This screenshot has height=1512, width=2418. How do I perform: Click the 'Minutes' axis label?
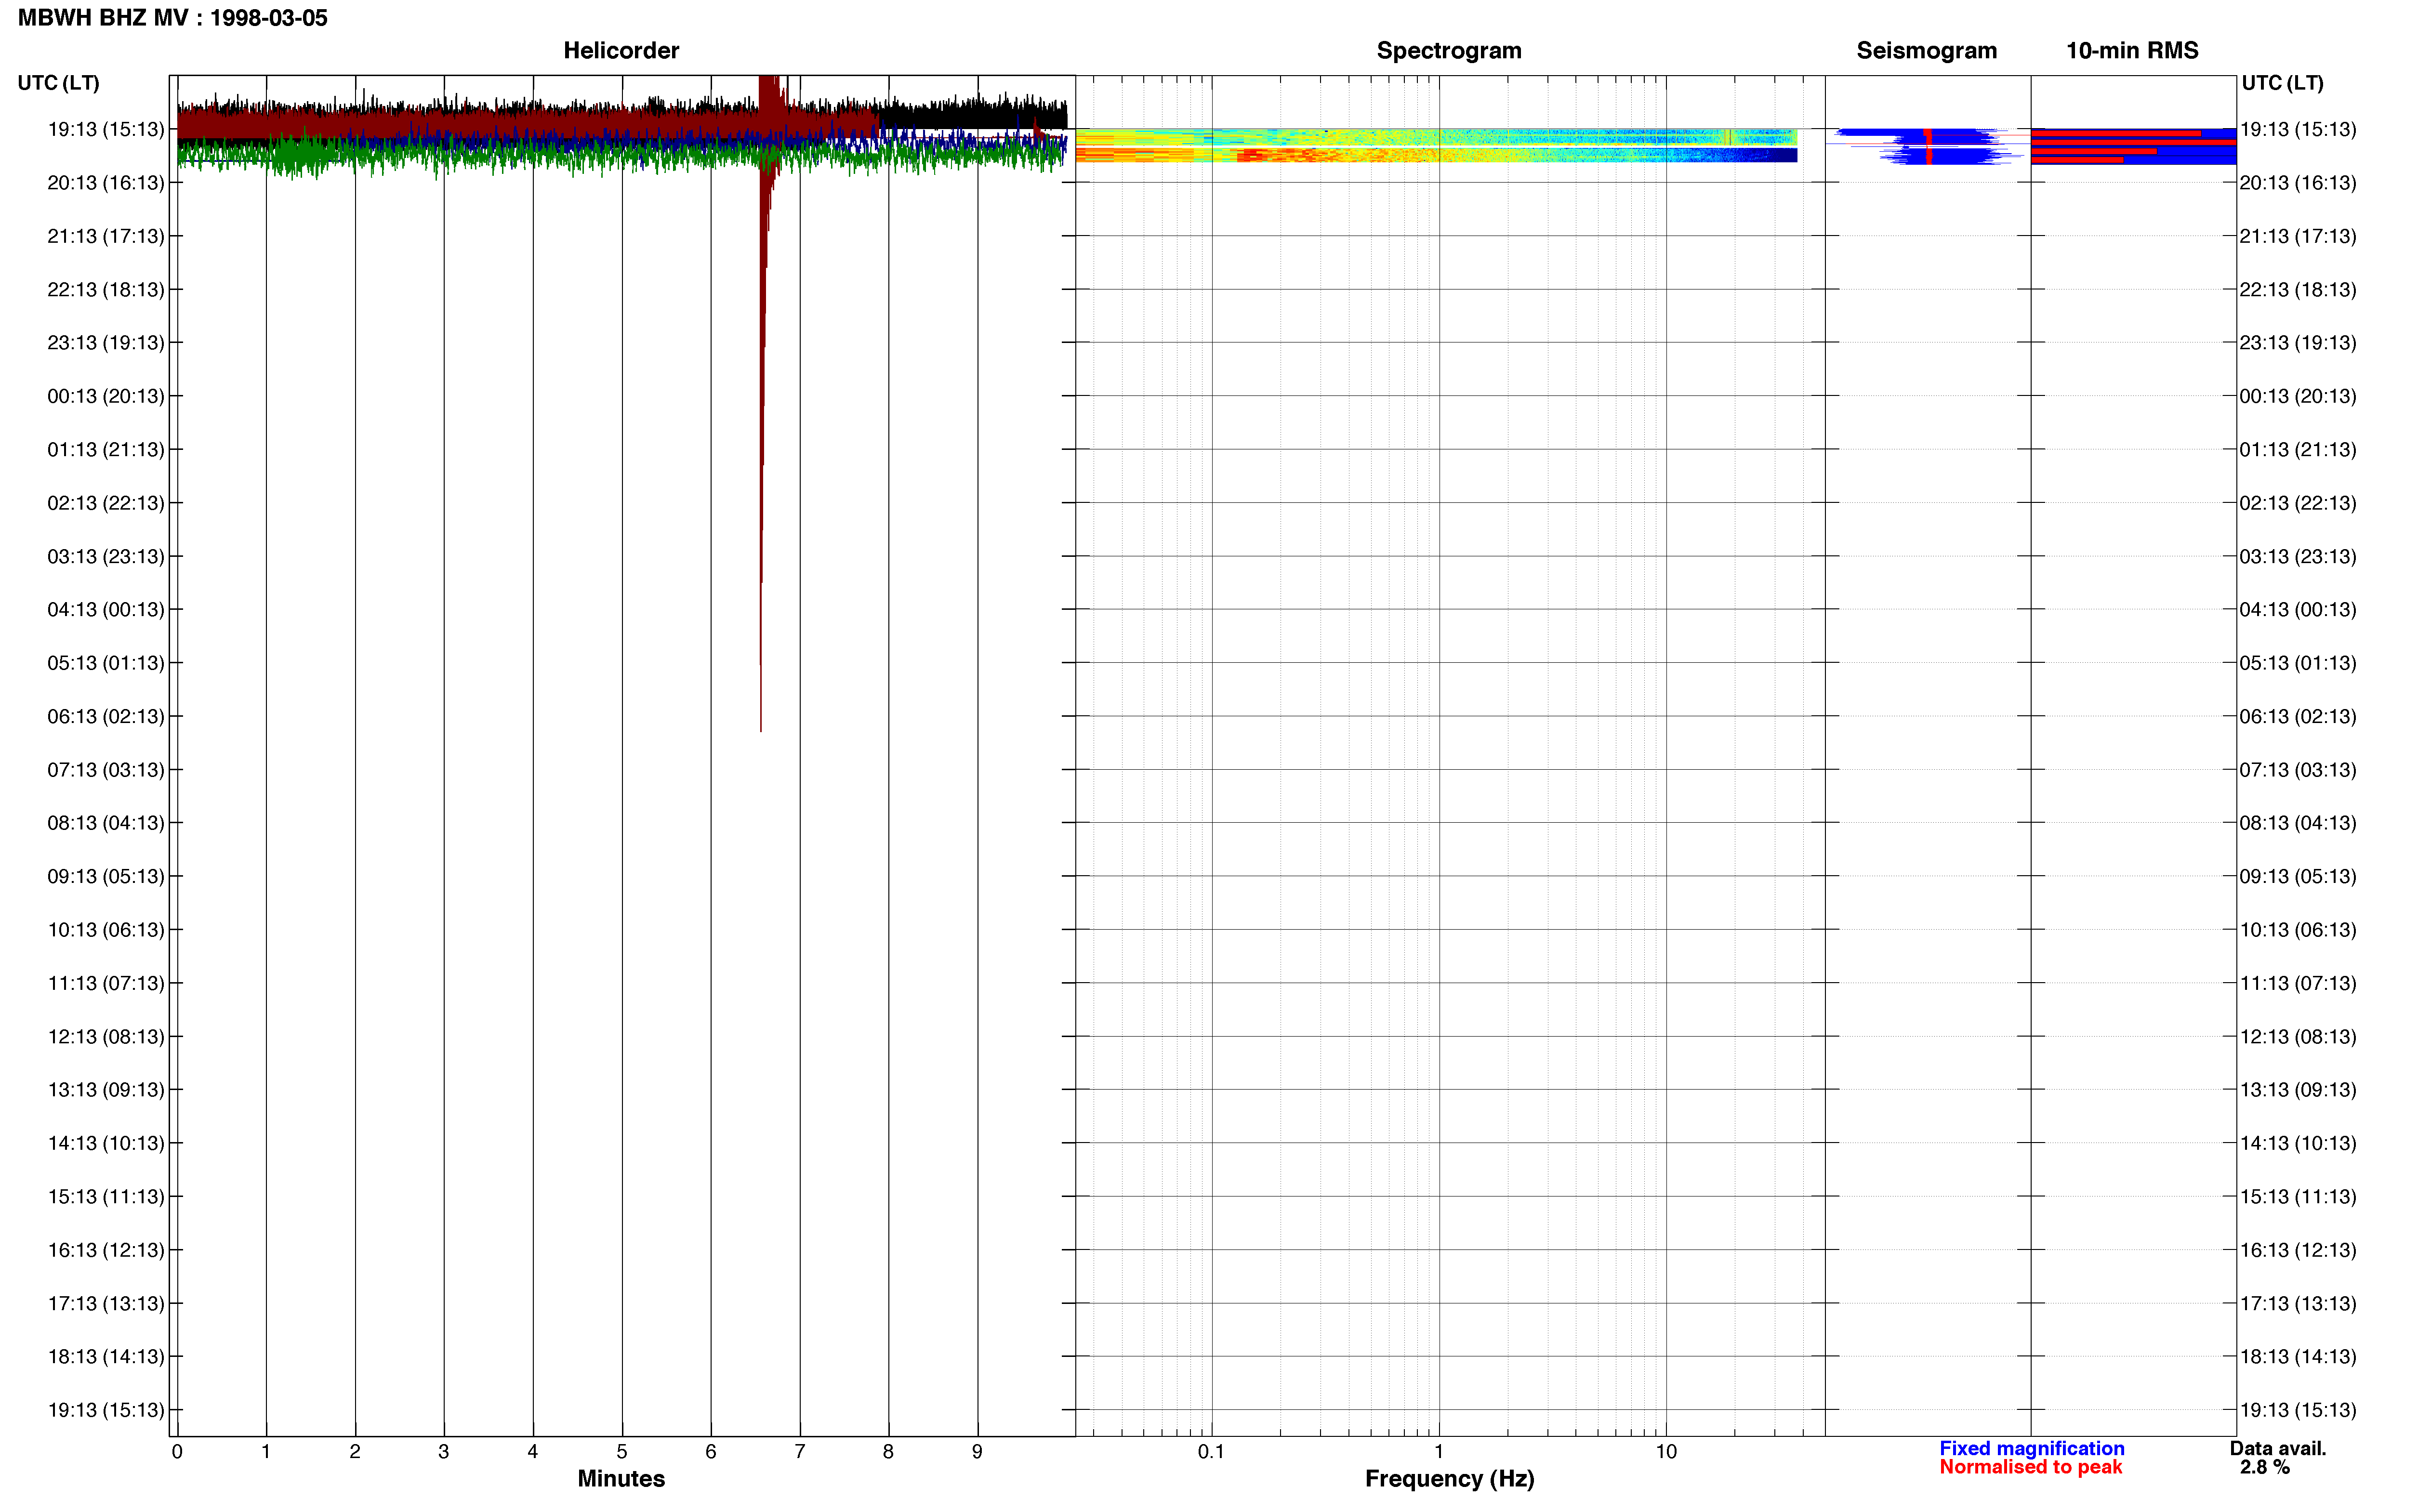621,1478
